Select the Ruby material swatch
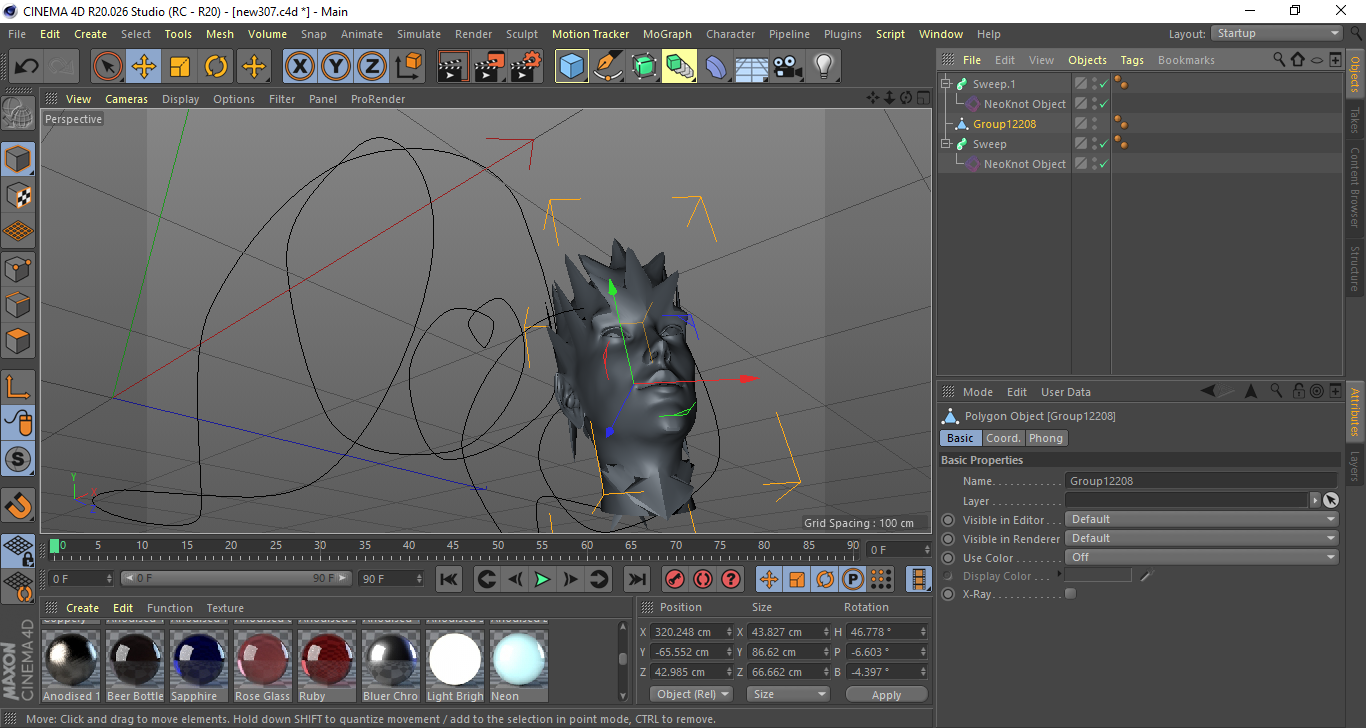 coord(326,660)
